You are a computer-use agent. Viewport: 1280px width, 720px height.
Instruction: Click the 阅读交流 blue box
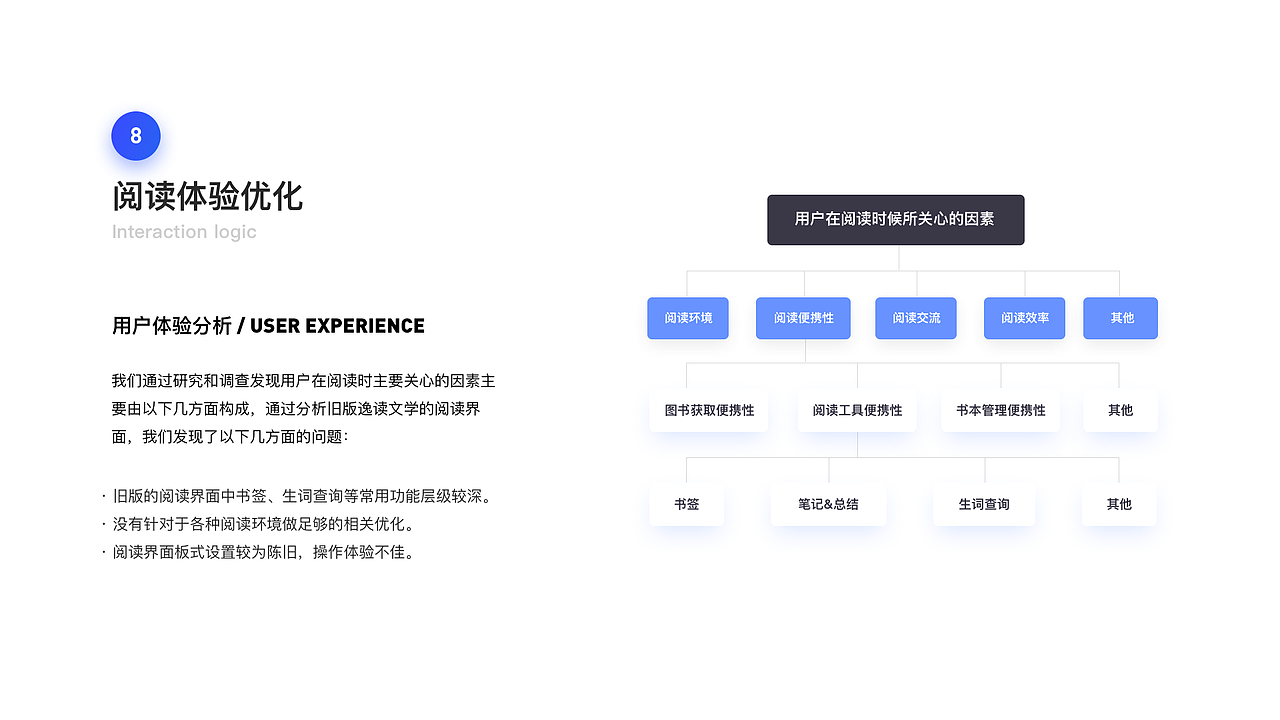pos(915,317)
